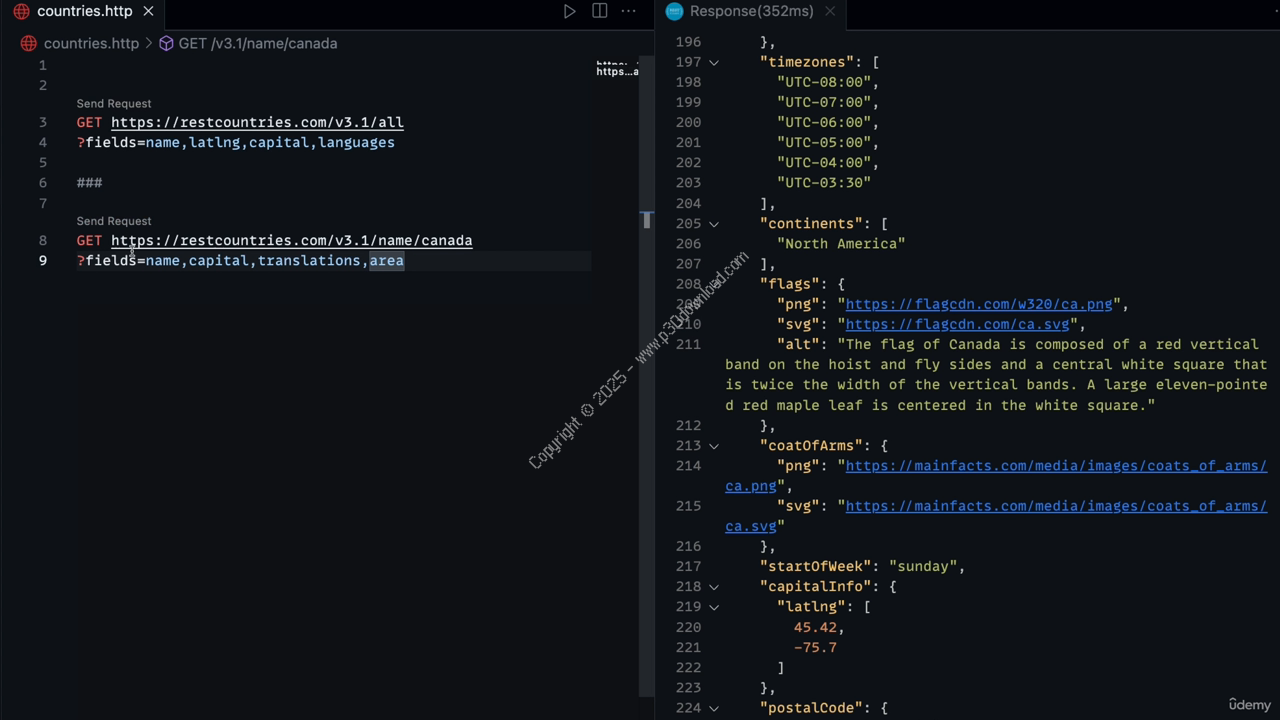Click the minimap preview in the editor

[617, 69]
